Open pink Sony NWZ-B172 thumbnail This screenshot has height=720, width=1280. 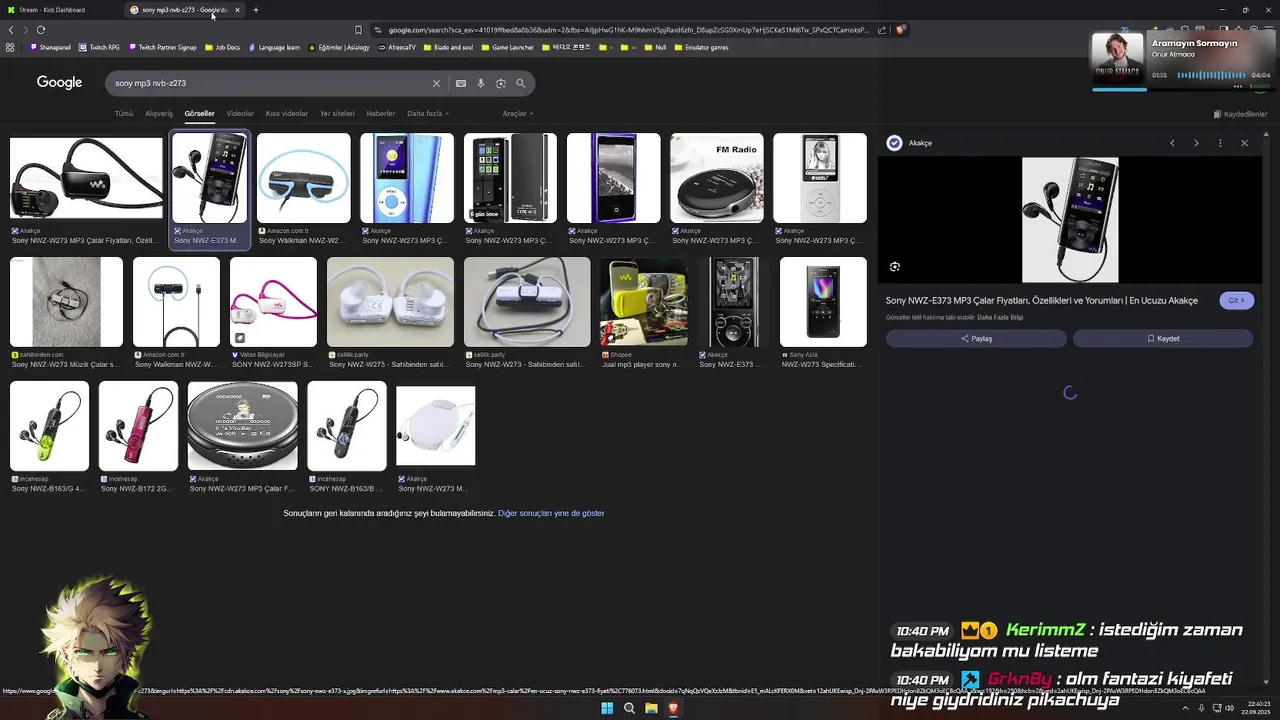[138, 426]
